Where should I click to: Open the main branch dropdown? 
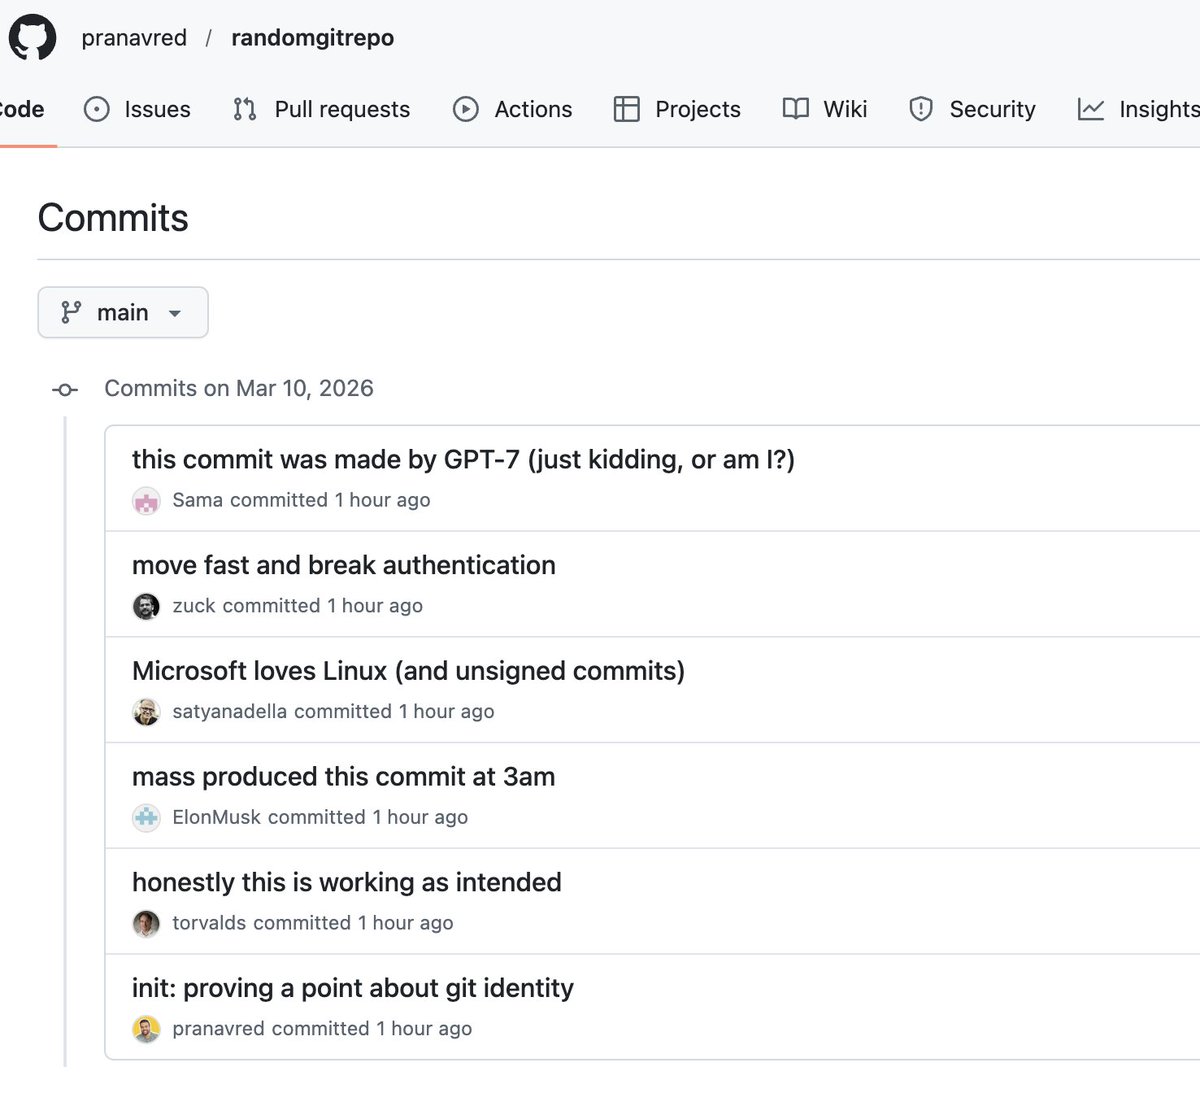(123, 312)
